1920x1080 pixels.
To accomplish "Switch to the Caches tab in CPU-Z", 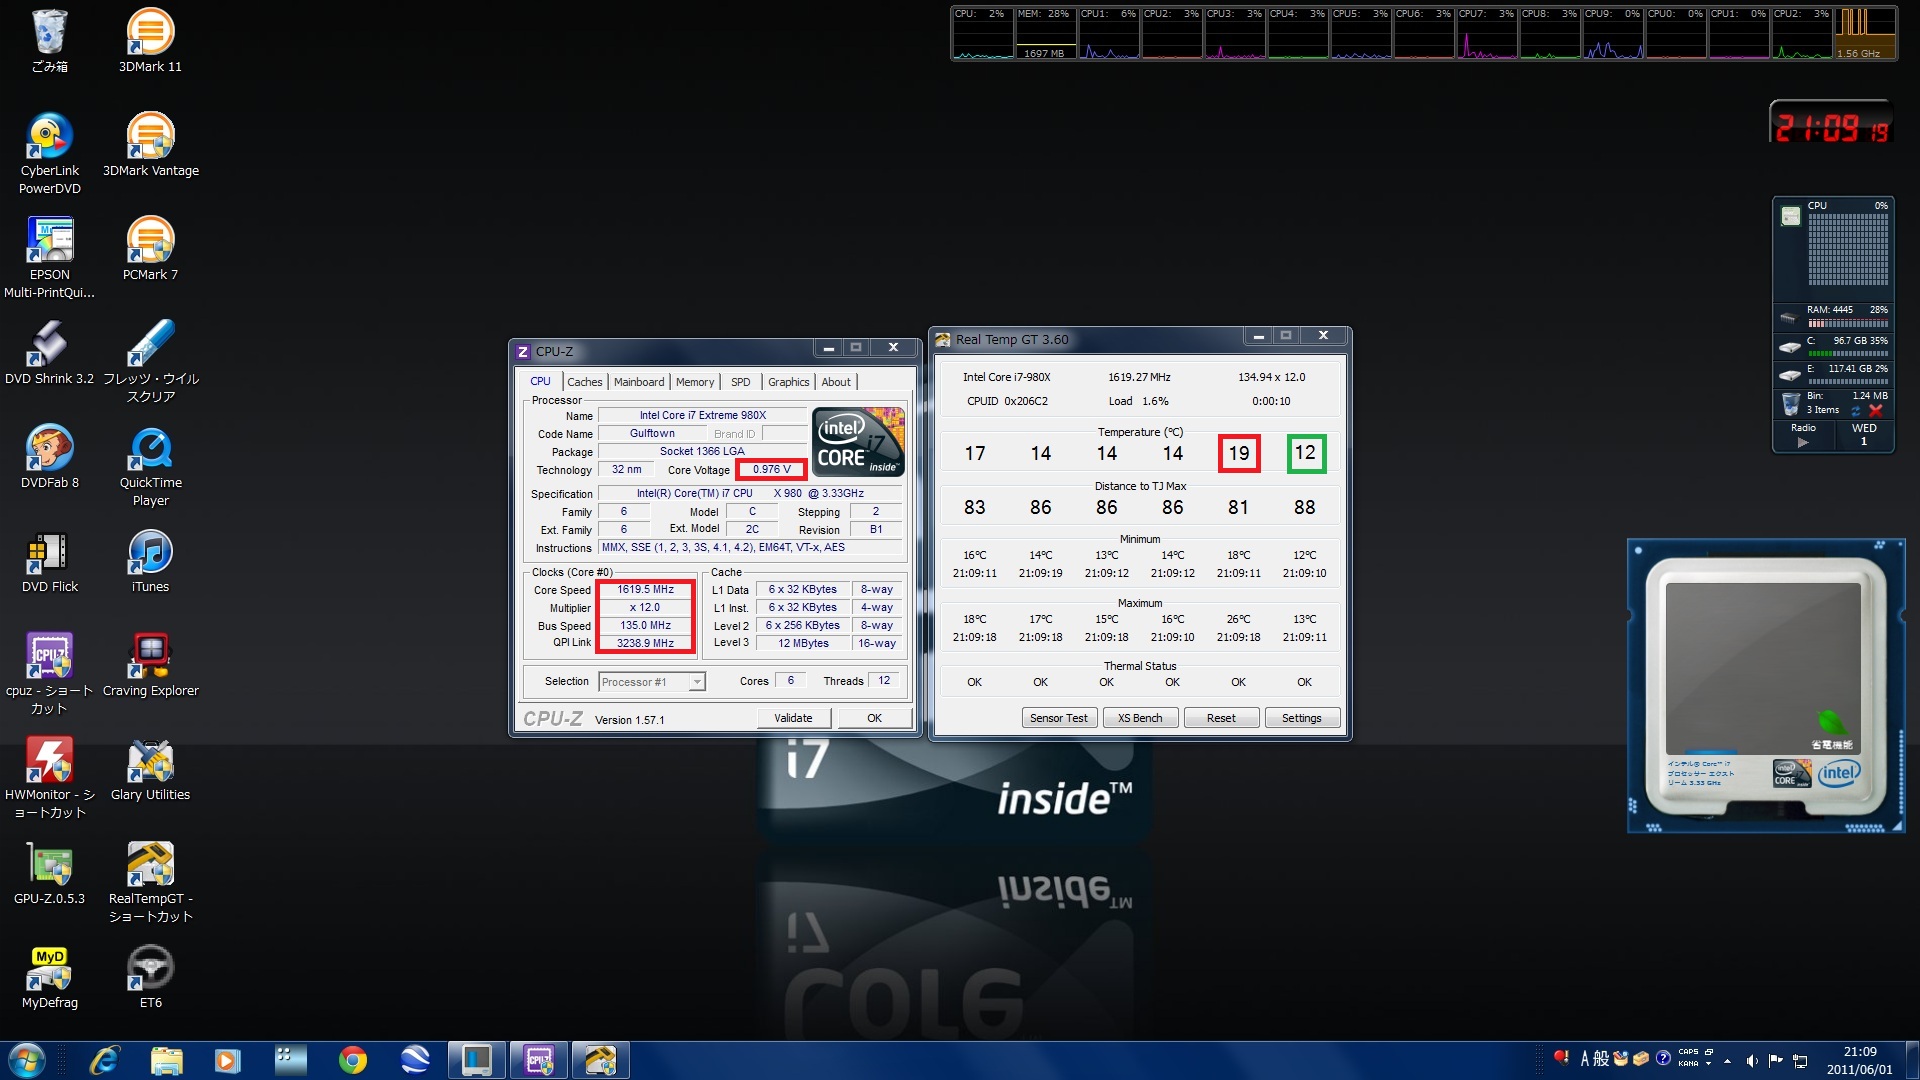I will [585, 382].
